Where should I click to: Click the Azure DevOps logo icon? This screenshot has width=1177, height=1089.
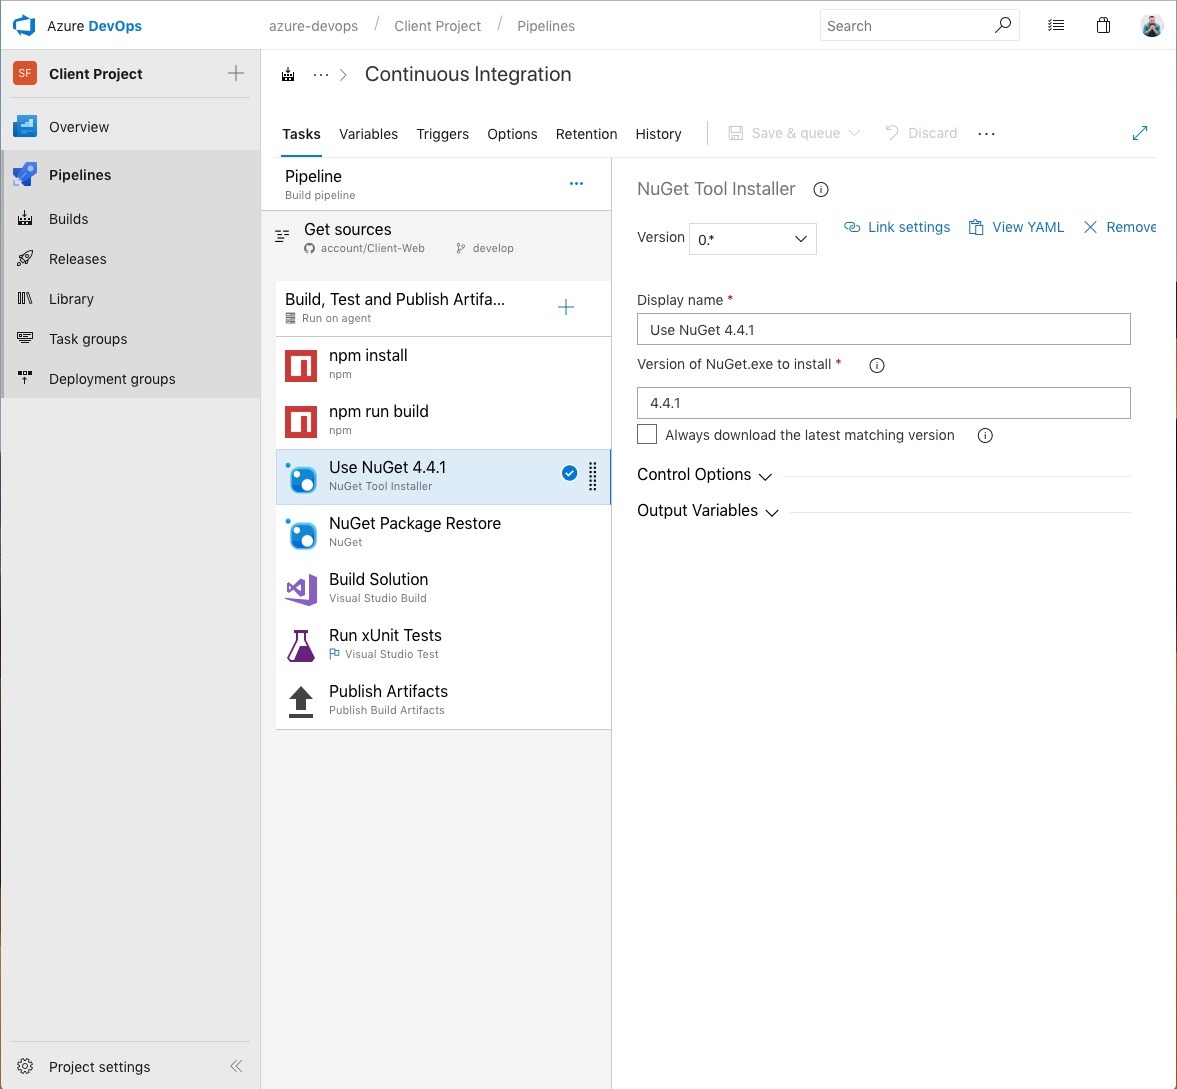24,26
